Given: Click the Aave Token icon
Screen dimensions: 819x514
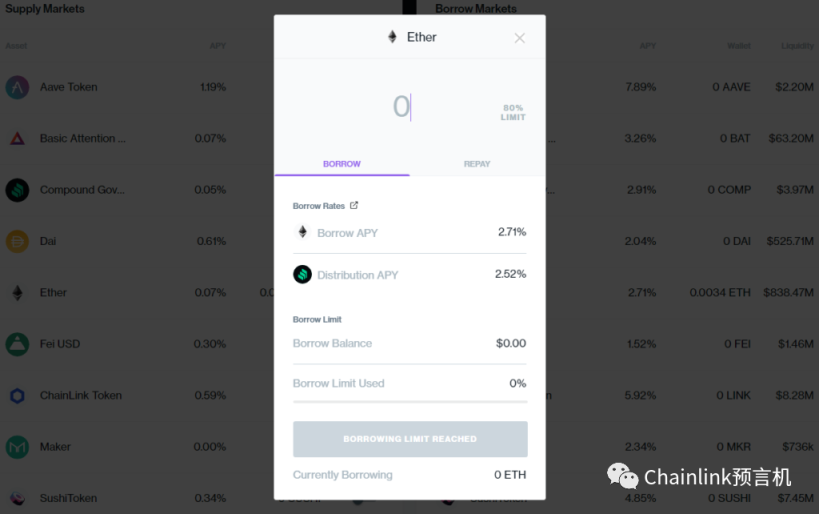Looking at the screenshot, I should pyautogui.click(x=17, y=87).
